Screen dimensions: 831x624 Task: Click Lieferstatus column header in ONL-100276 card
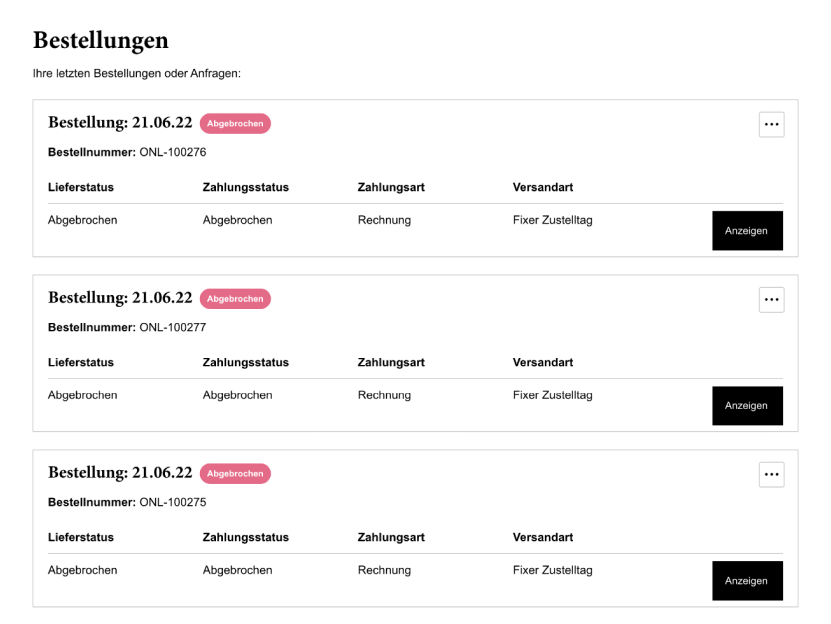(81, 187)
